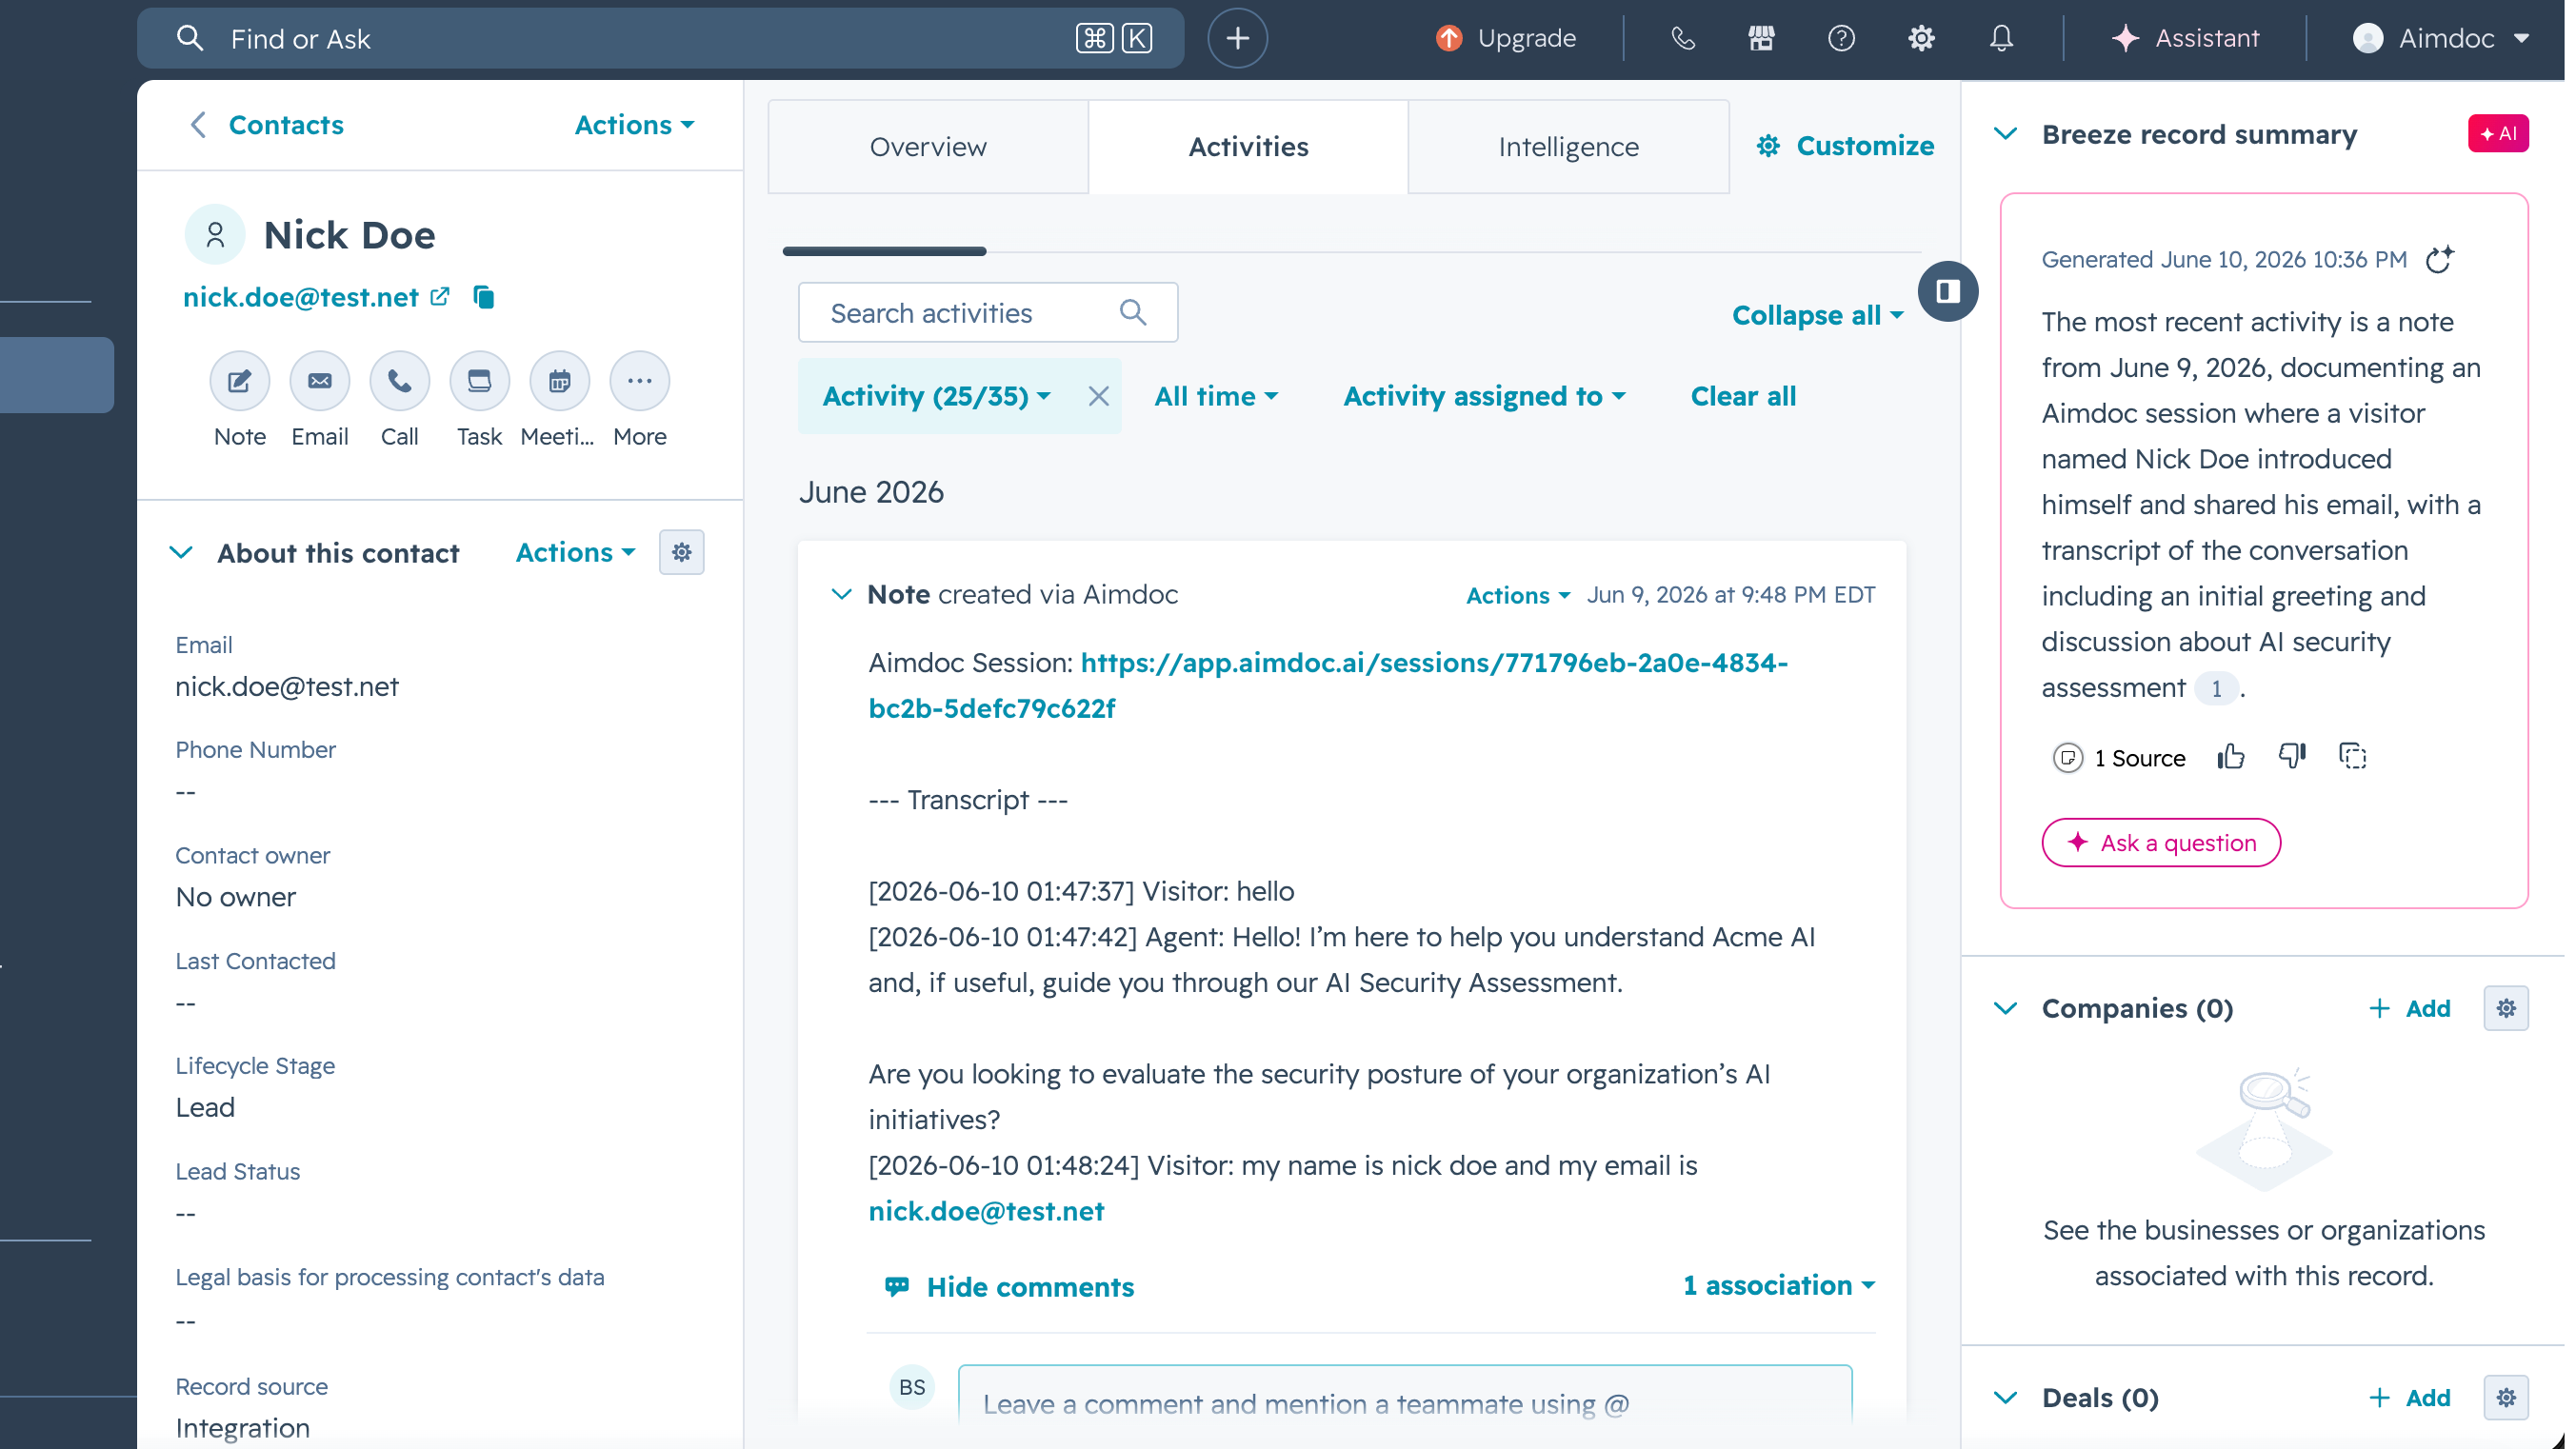Click Clear all filters
The height and width of the screenshot is (1449, 2576).
pos(1743,396)
